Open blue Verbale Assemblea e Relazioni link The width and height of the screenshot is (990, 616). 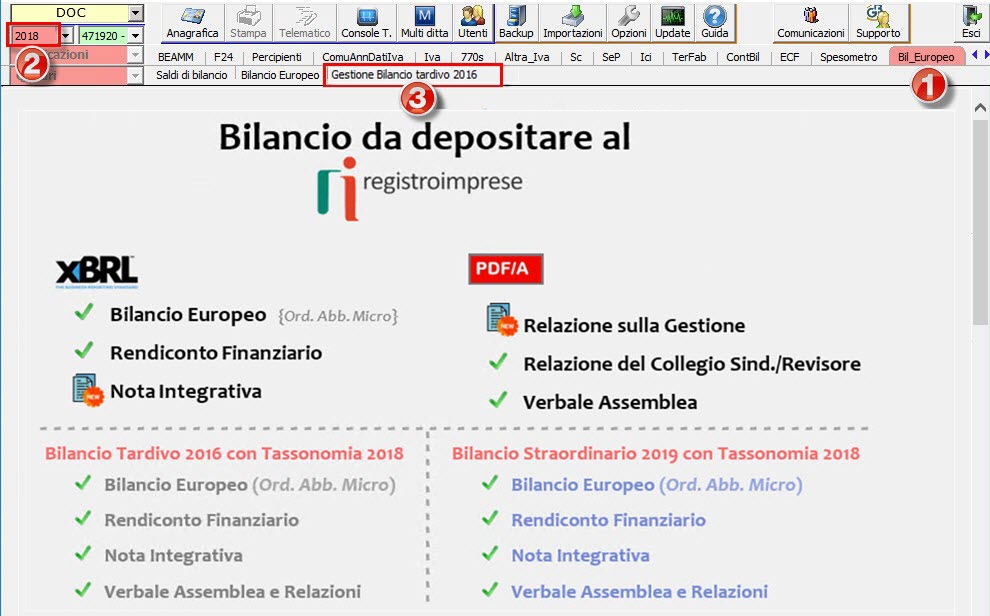coord(639,591)
